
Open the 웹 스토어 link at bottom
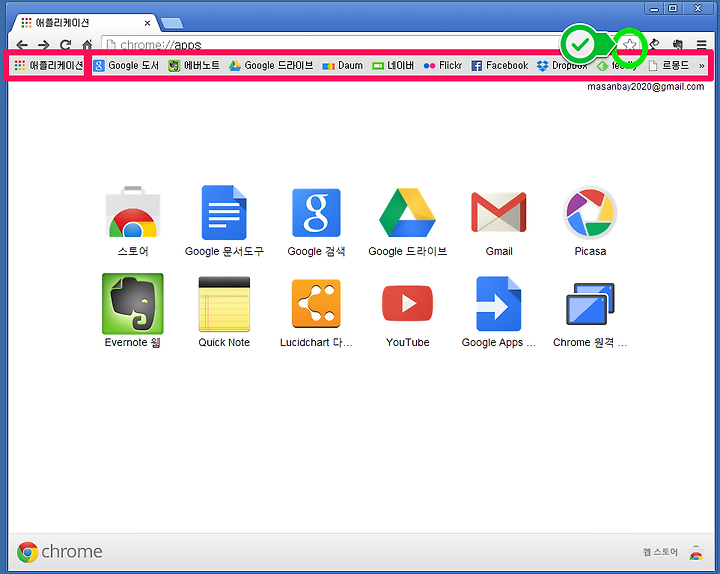(660, 552)
